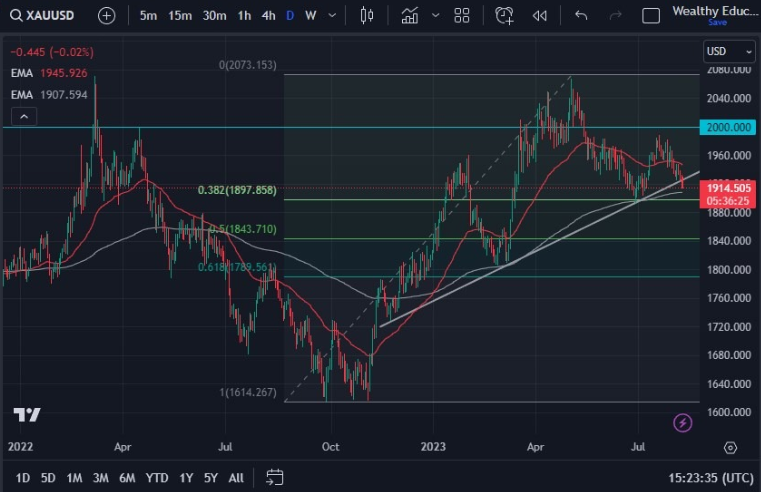Open the go-to-date calendar icon
Image resolution: width=761 pixels, height=492 pixels.
tap(275, 477)
